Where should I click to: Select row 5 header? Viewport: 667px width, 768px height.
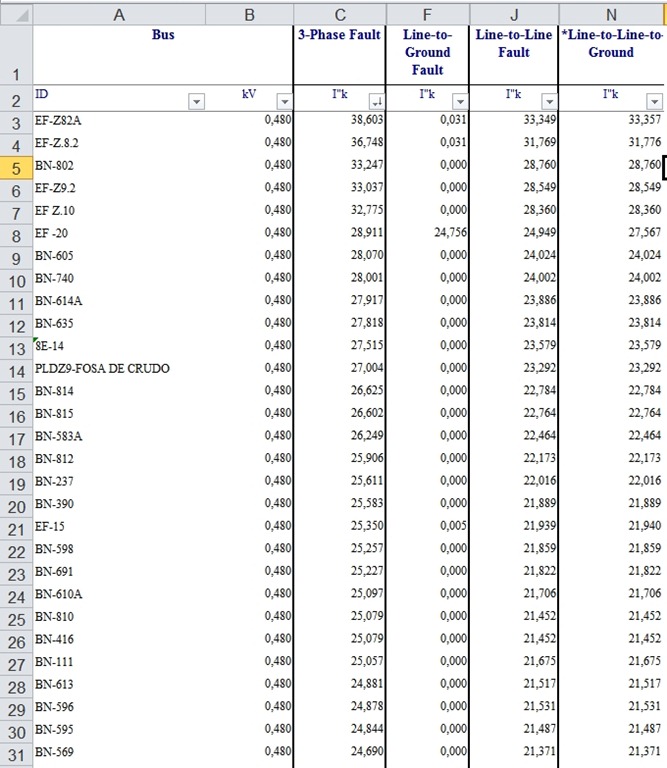click(x=16, y=168)
